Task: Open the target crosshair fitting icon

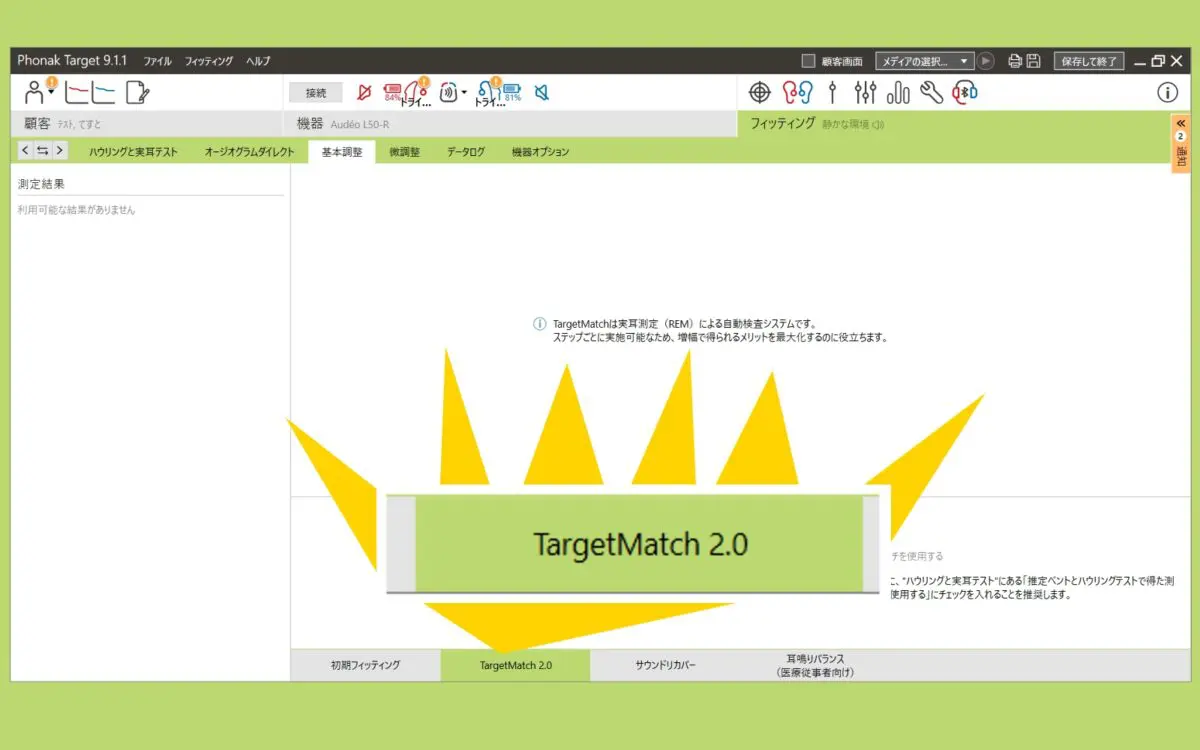Action: [760, 93]
